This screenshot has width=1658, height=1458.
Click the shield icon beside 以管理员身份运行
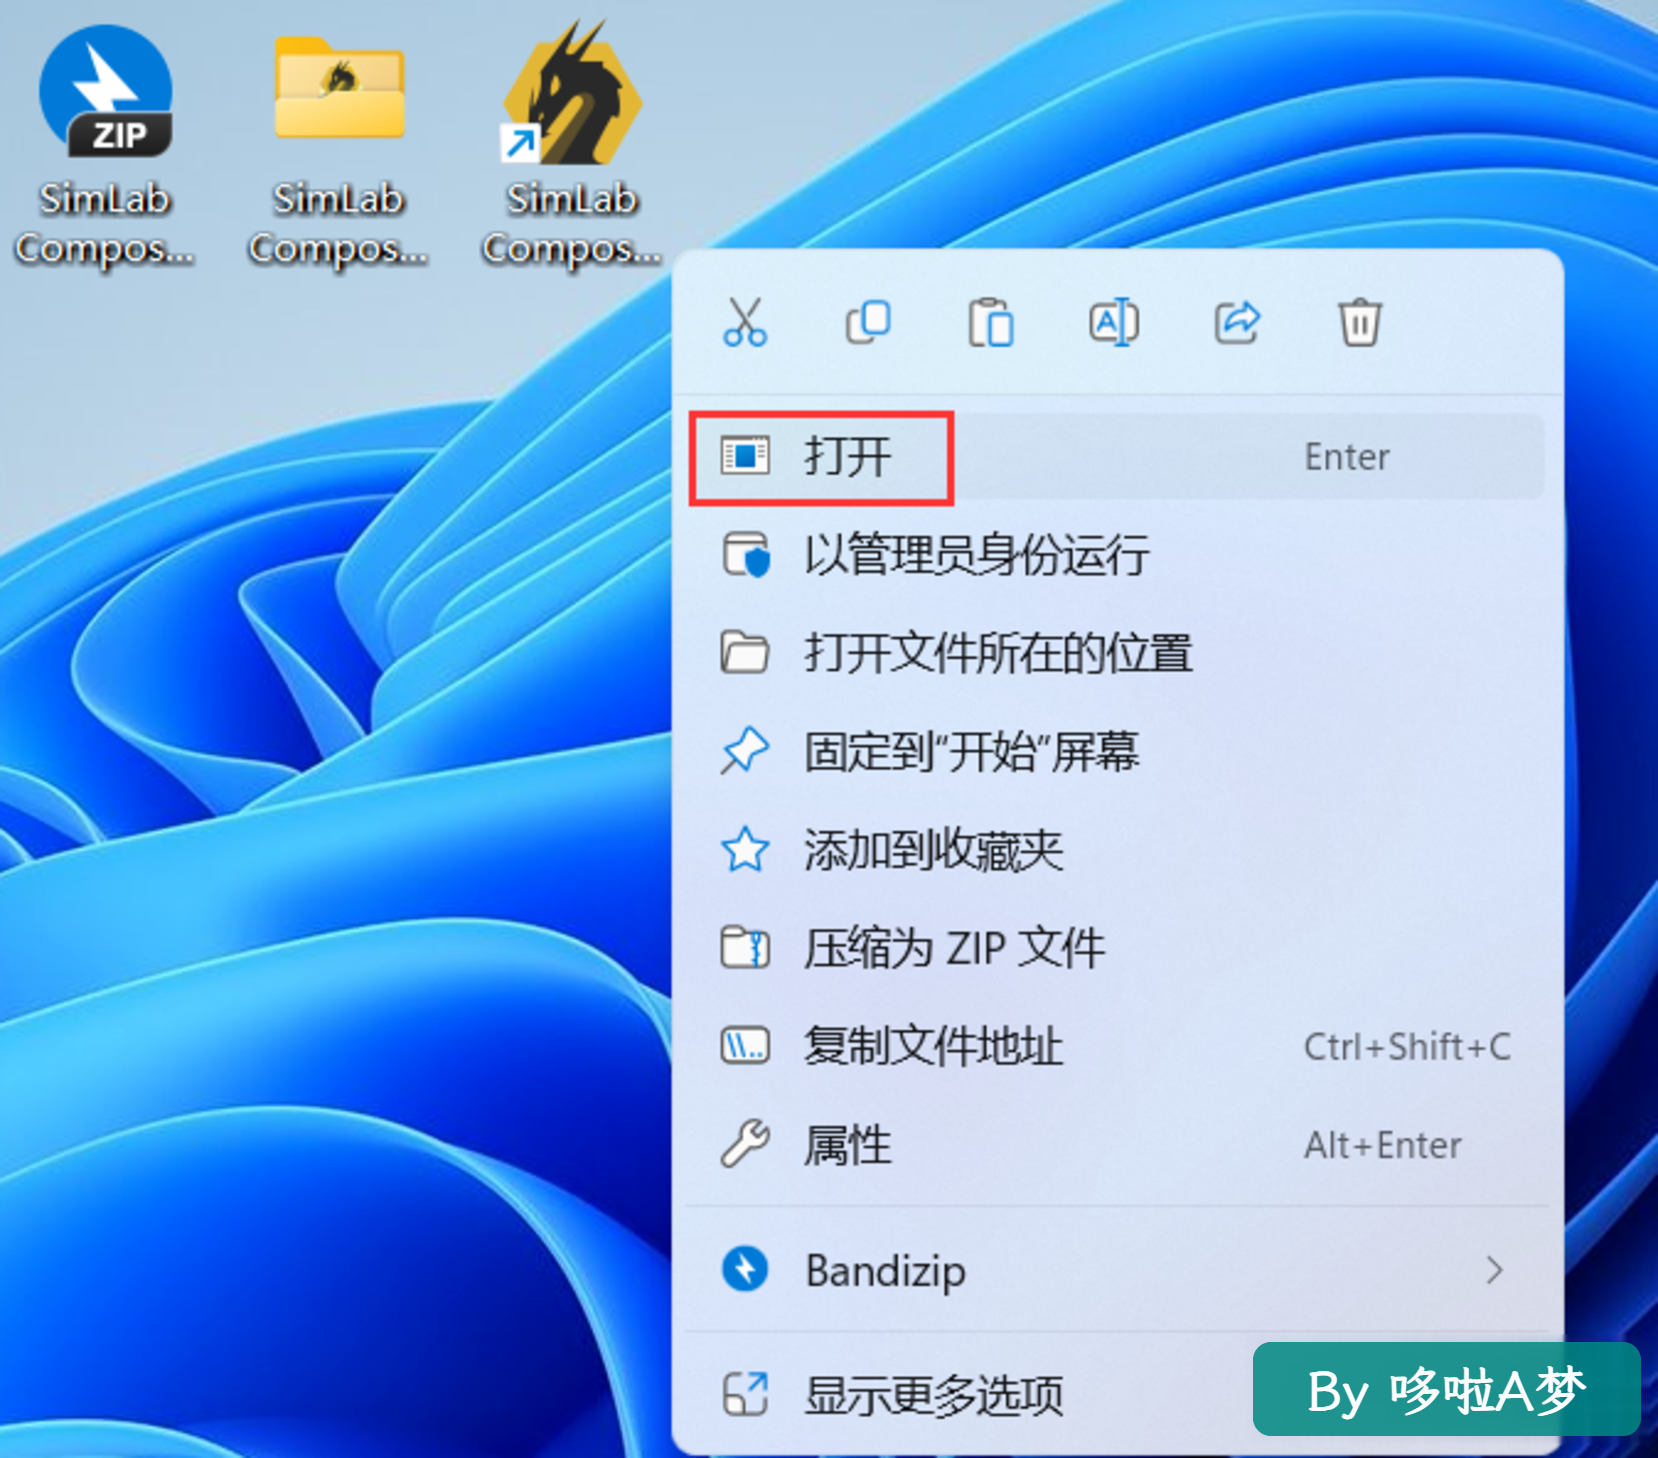click(x=745, y=555)
